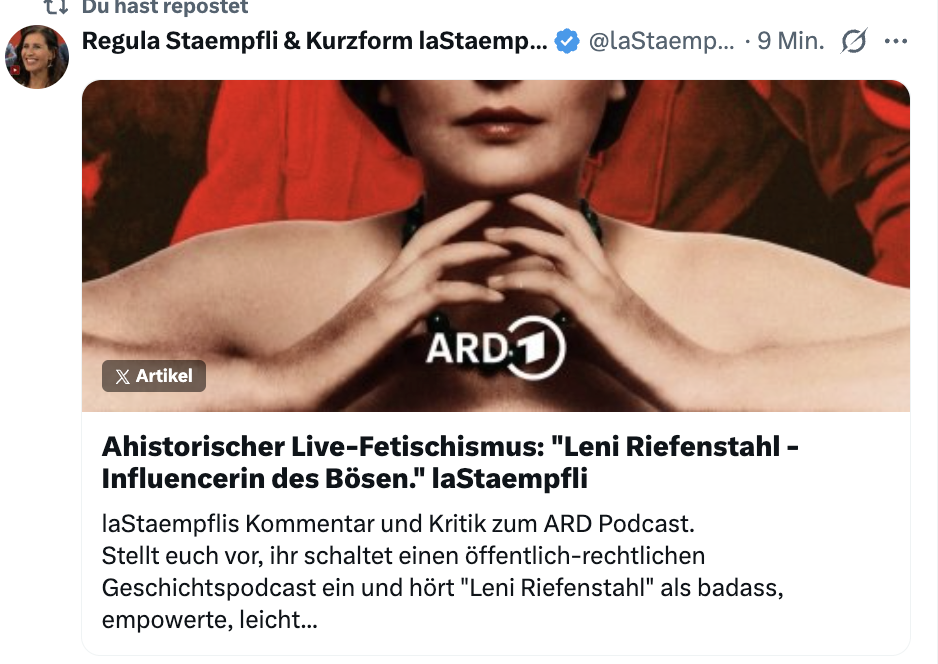Viewport: 938px width, 664px height.
Task: Click the 'Stellt euch vor' sentence in preview
Action: pos(403,556)
